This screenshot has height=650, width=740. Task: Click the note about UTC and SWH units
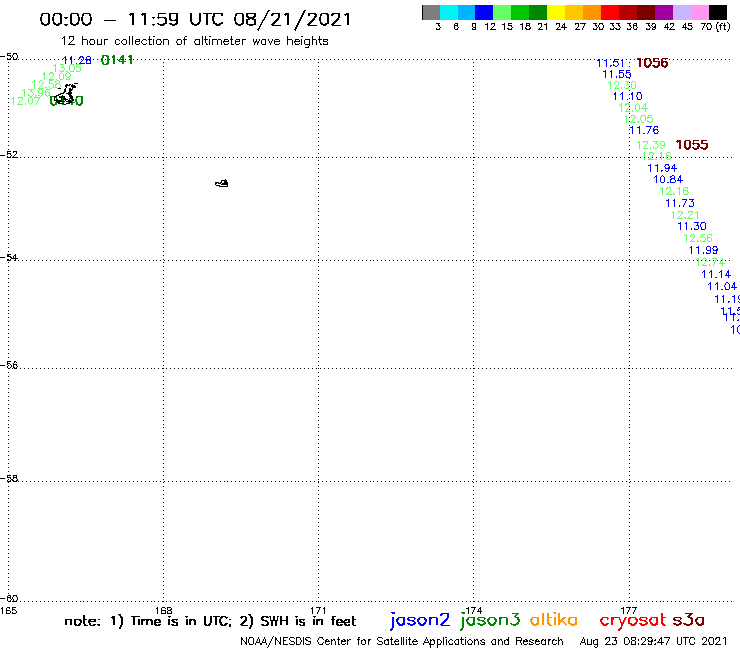[210, 621]
